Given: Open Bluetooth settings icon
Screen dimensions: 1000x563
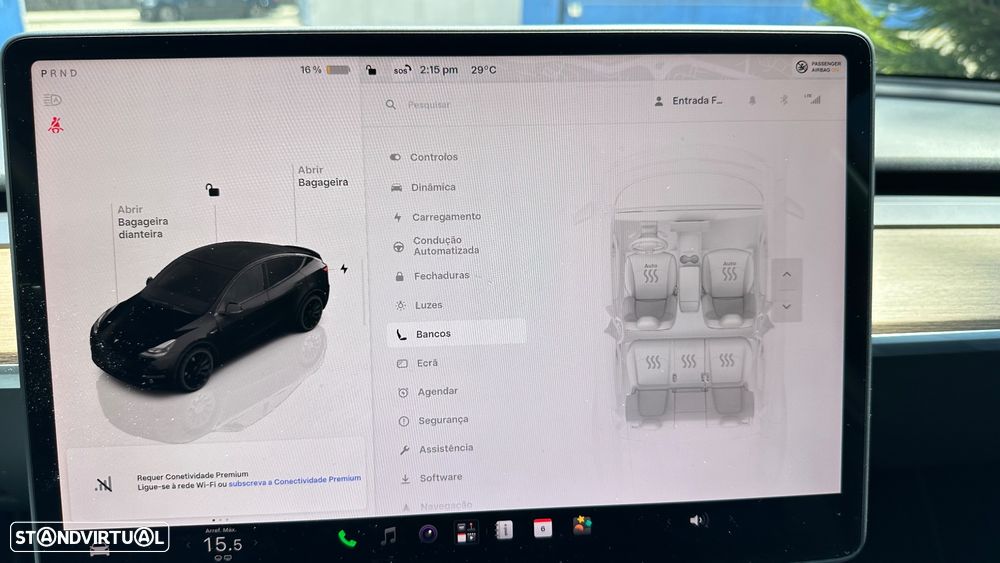Looking at the screenshot, I should point(784,99).
